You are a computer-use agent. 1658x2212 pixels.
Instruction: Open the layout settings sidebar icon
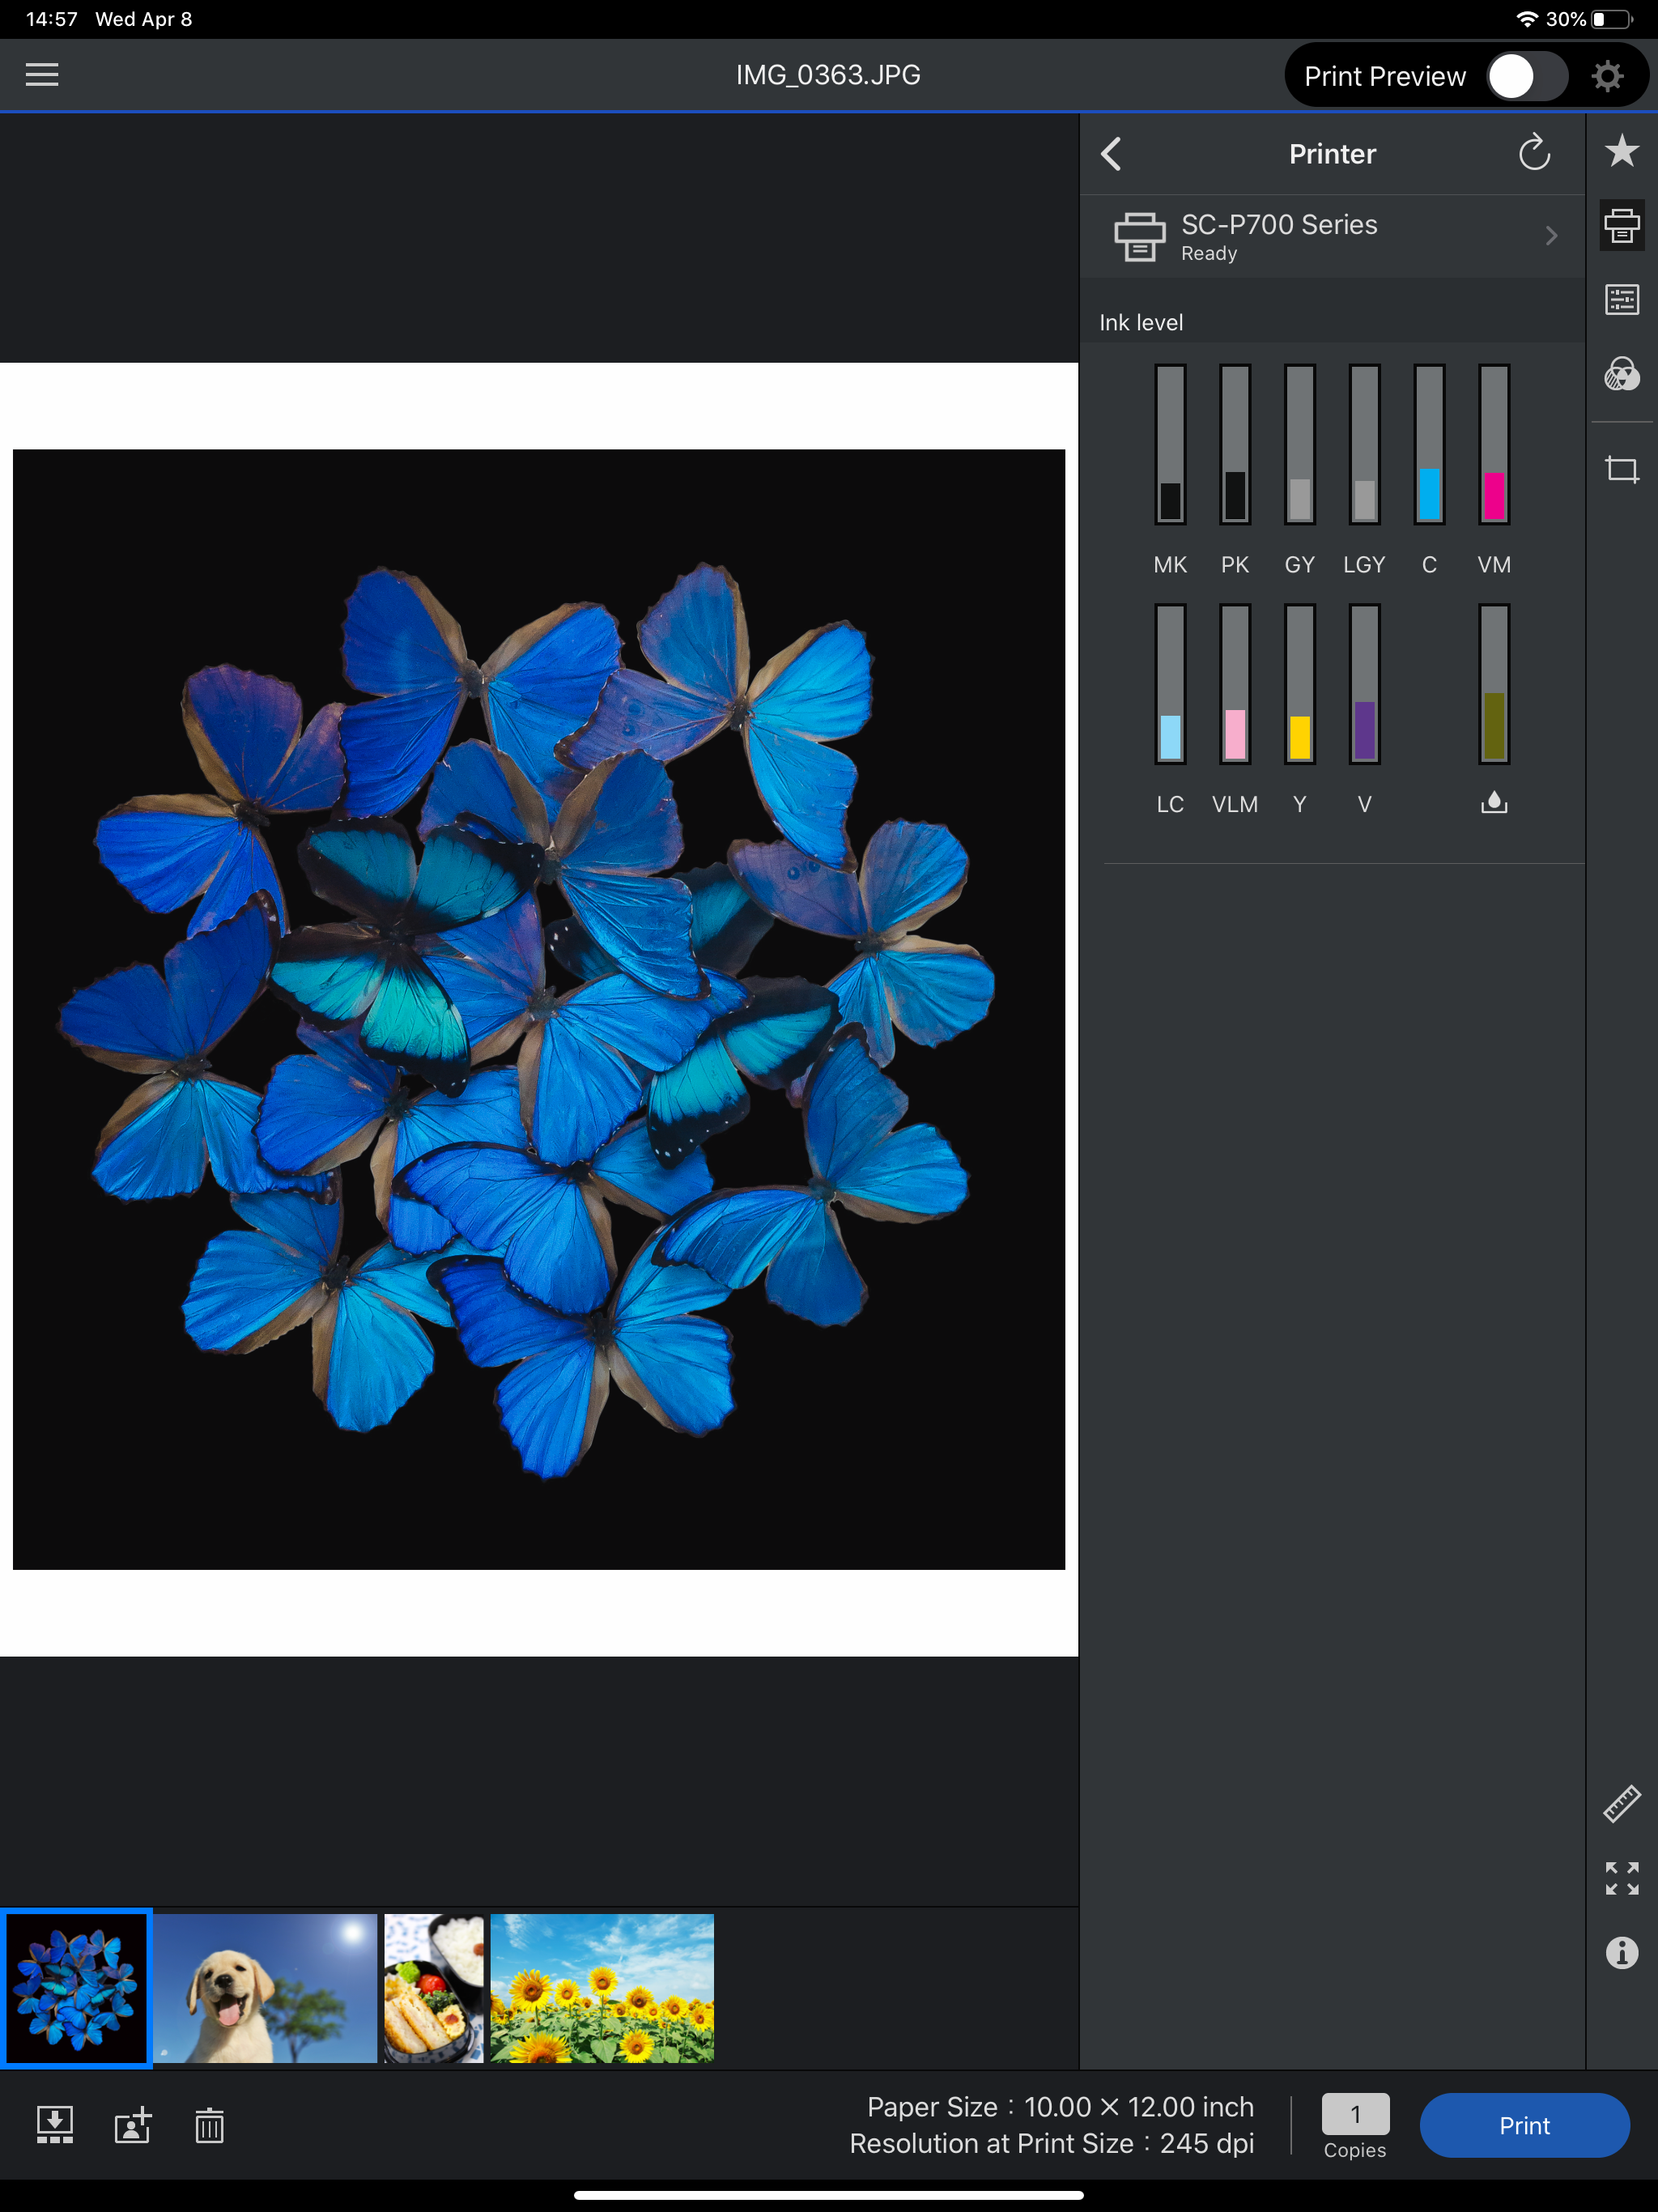[x=1621, y=300]
